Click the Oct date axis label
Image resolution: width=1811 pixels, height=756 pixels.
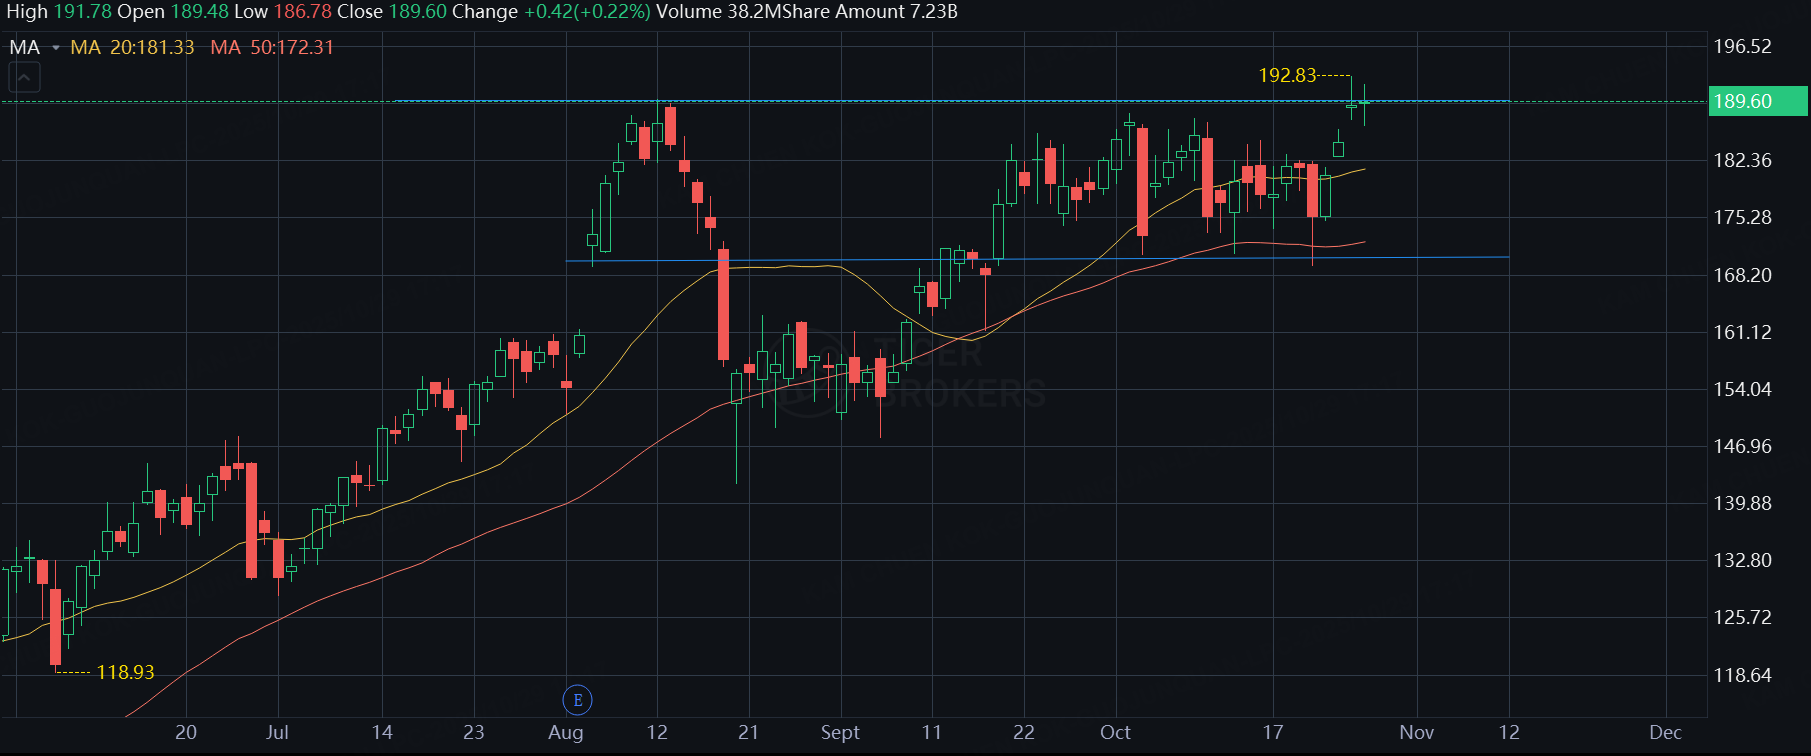click(1115, 732)
